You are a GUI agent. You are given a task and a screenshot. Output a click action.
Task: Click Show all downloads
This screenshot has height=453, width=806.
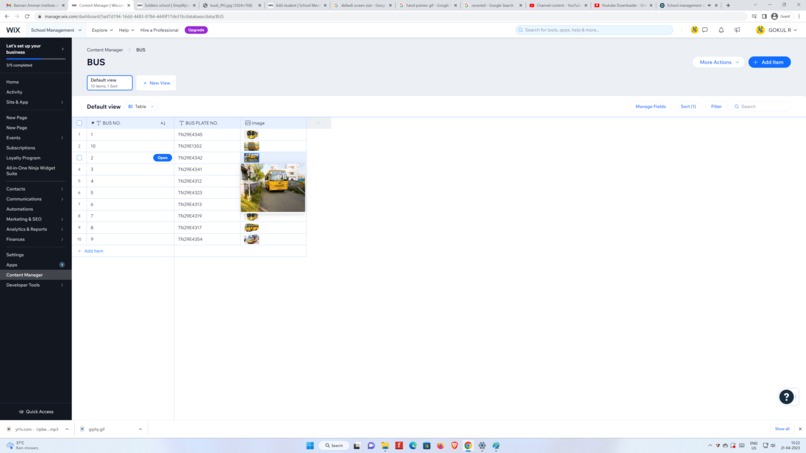pos(782,429)
